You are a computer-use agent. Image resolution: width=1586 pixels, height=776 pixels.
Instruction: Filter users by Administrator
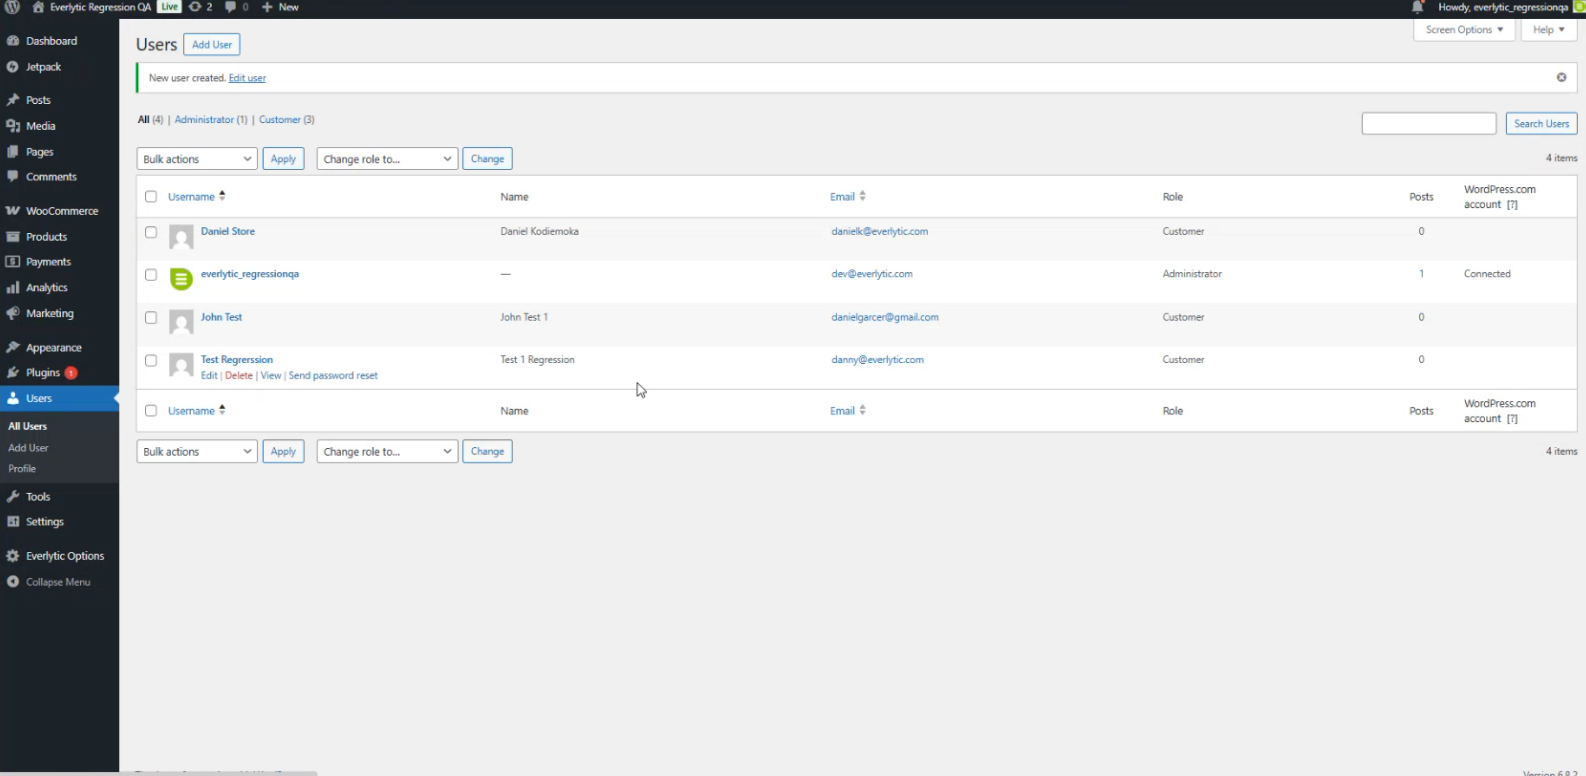pyautogui.click(x=204, y=120)
